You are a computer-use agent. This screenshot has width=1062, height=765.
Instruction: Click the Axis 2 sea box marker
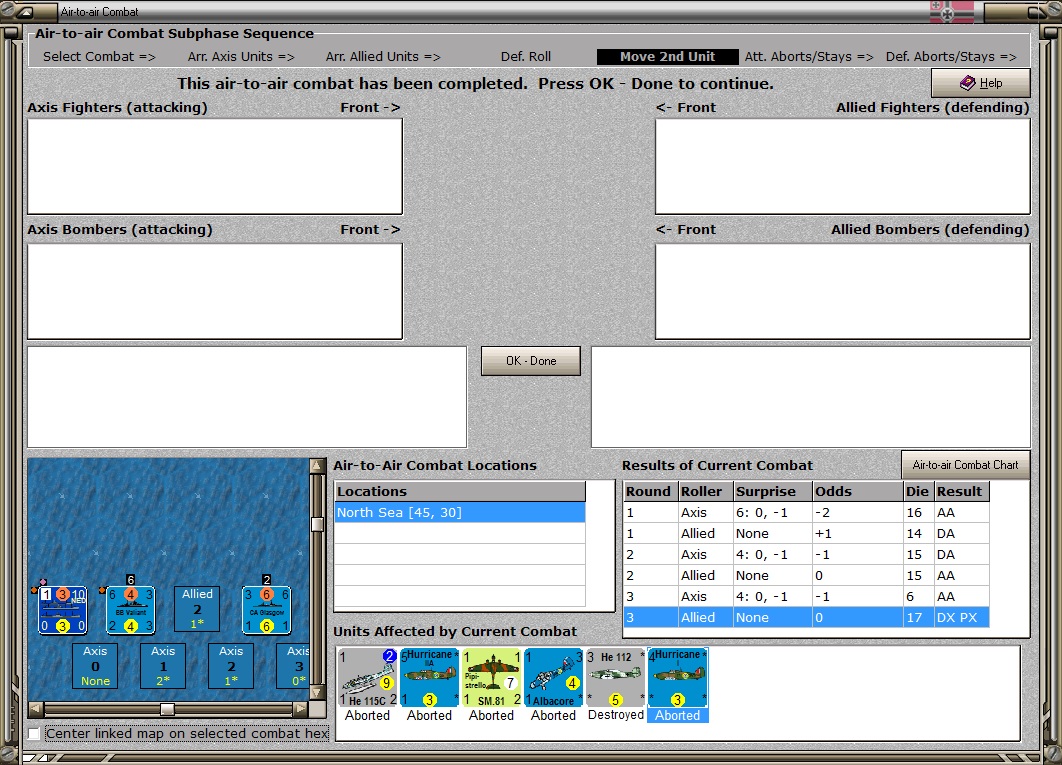click(231, 665)
